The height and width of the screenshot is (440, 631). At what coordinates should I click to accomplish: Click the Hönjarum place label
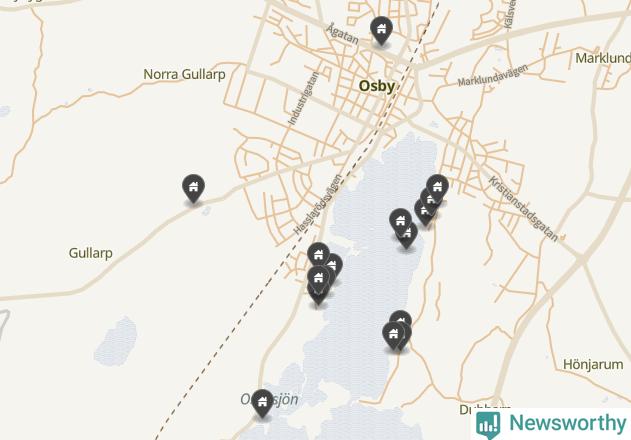click(x=593, y=365)
